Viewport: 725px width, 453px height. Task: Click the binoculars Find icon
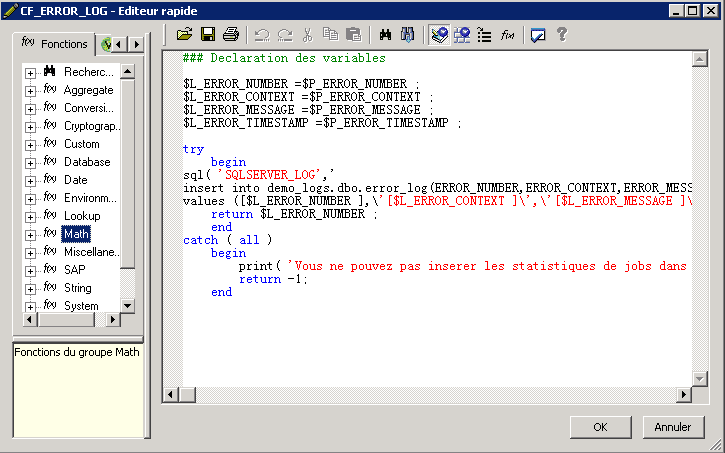pos(385,34)
